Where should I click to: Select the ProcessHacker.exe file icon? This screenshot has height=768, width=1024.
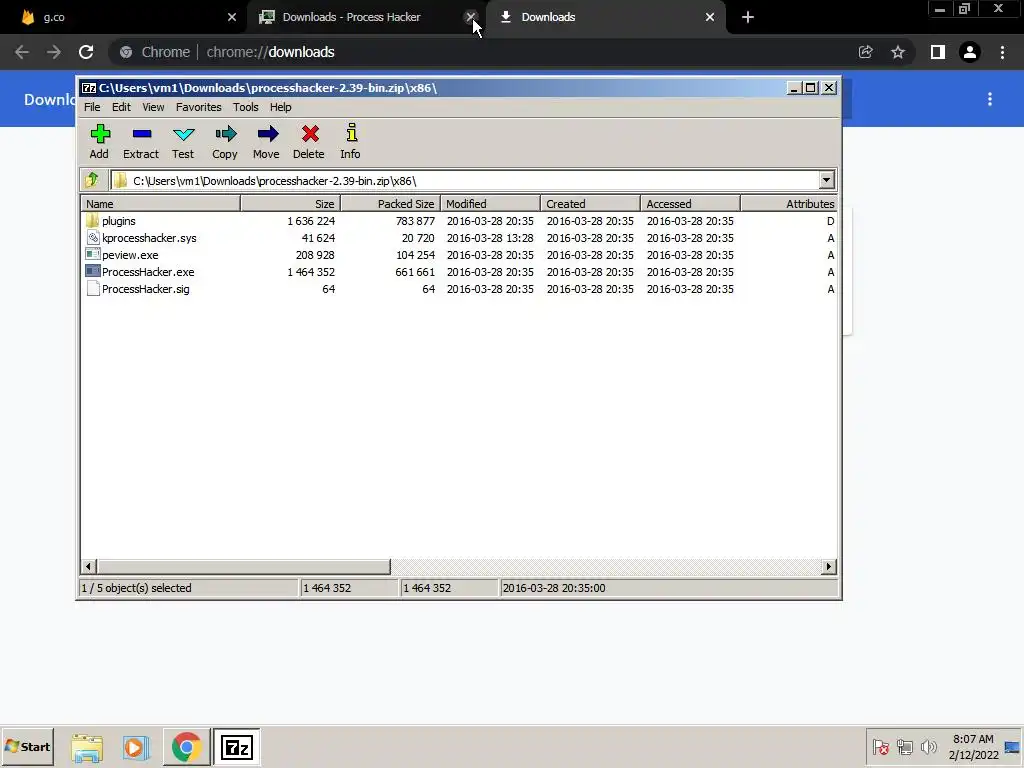(x=93, y=272)
